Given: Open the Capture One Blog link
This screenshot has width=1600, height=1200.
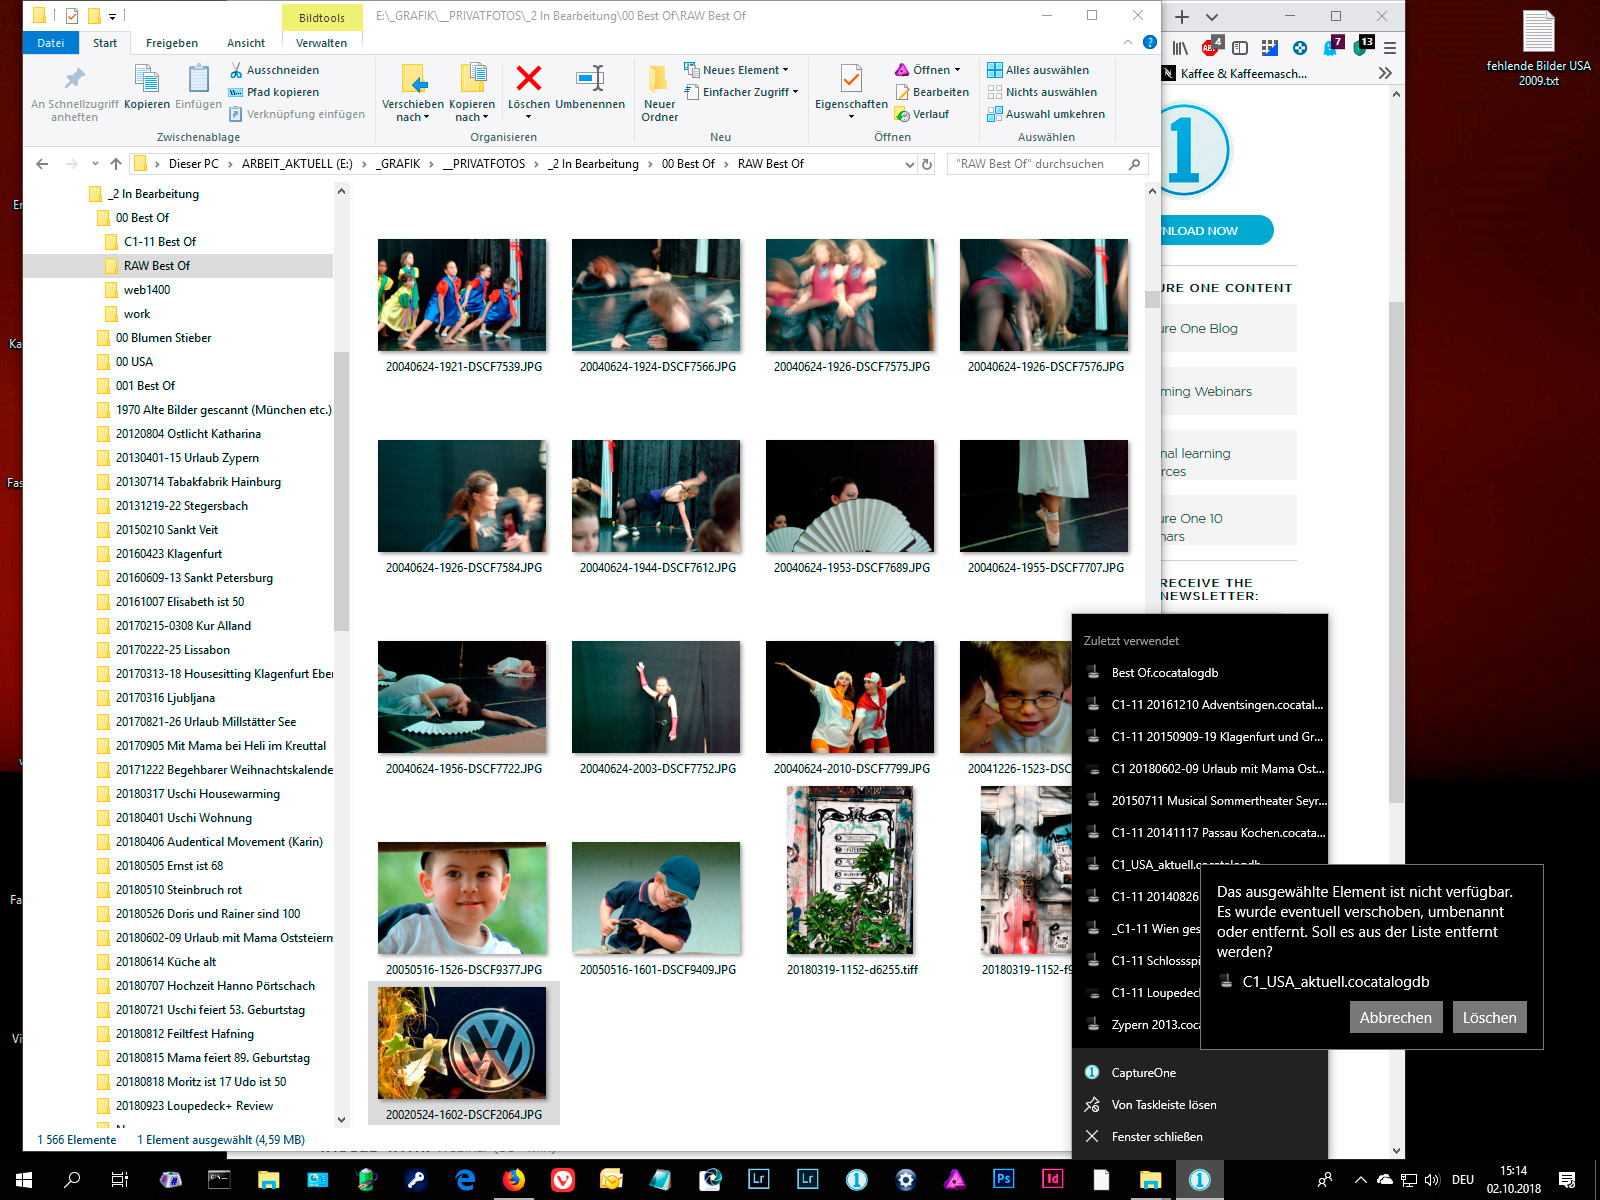Looking at the screenshot, I should (x=1198, y=328).
